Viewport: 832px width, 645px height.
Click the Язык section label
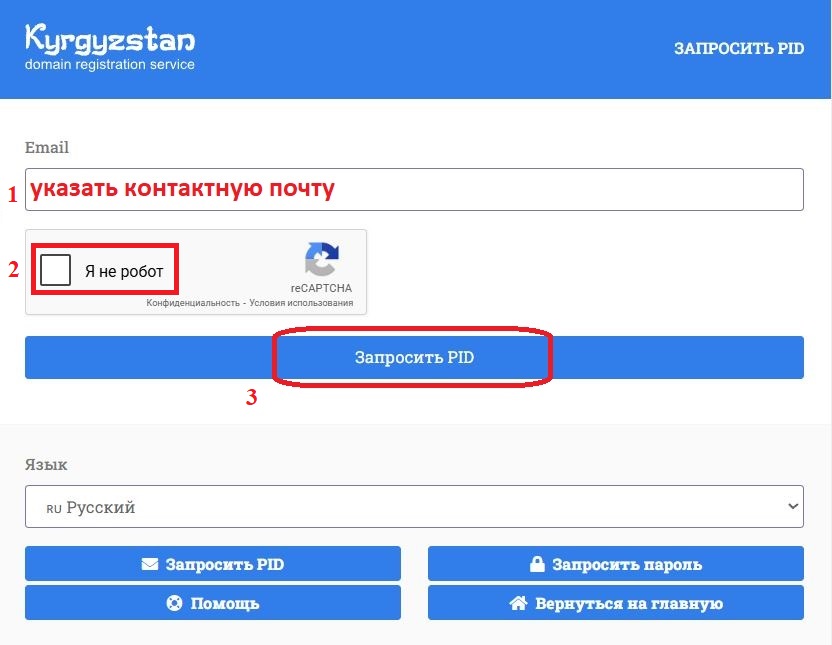point(47,465)
